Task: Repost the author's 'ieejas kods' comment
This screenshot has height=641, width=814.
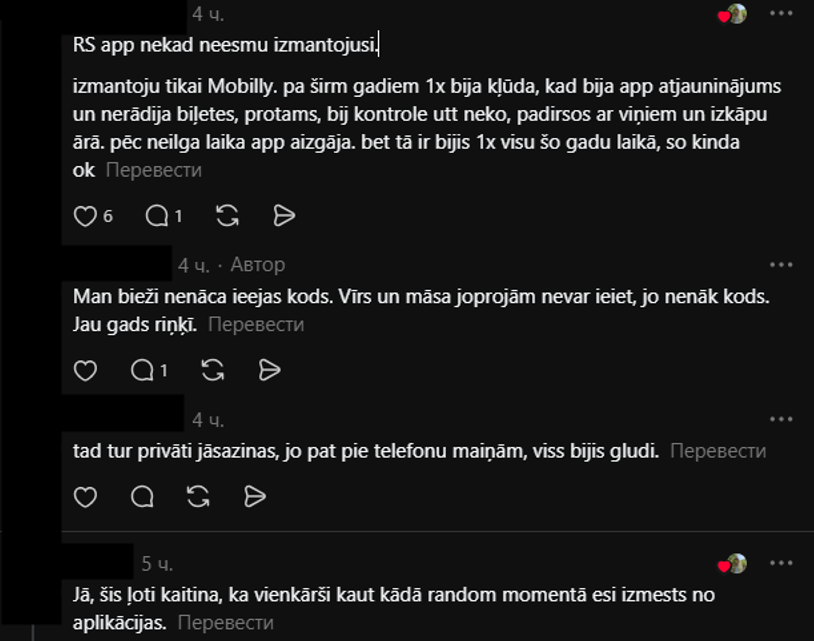Action: tap(213, 371)
